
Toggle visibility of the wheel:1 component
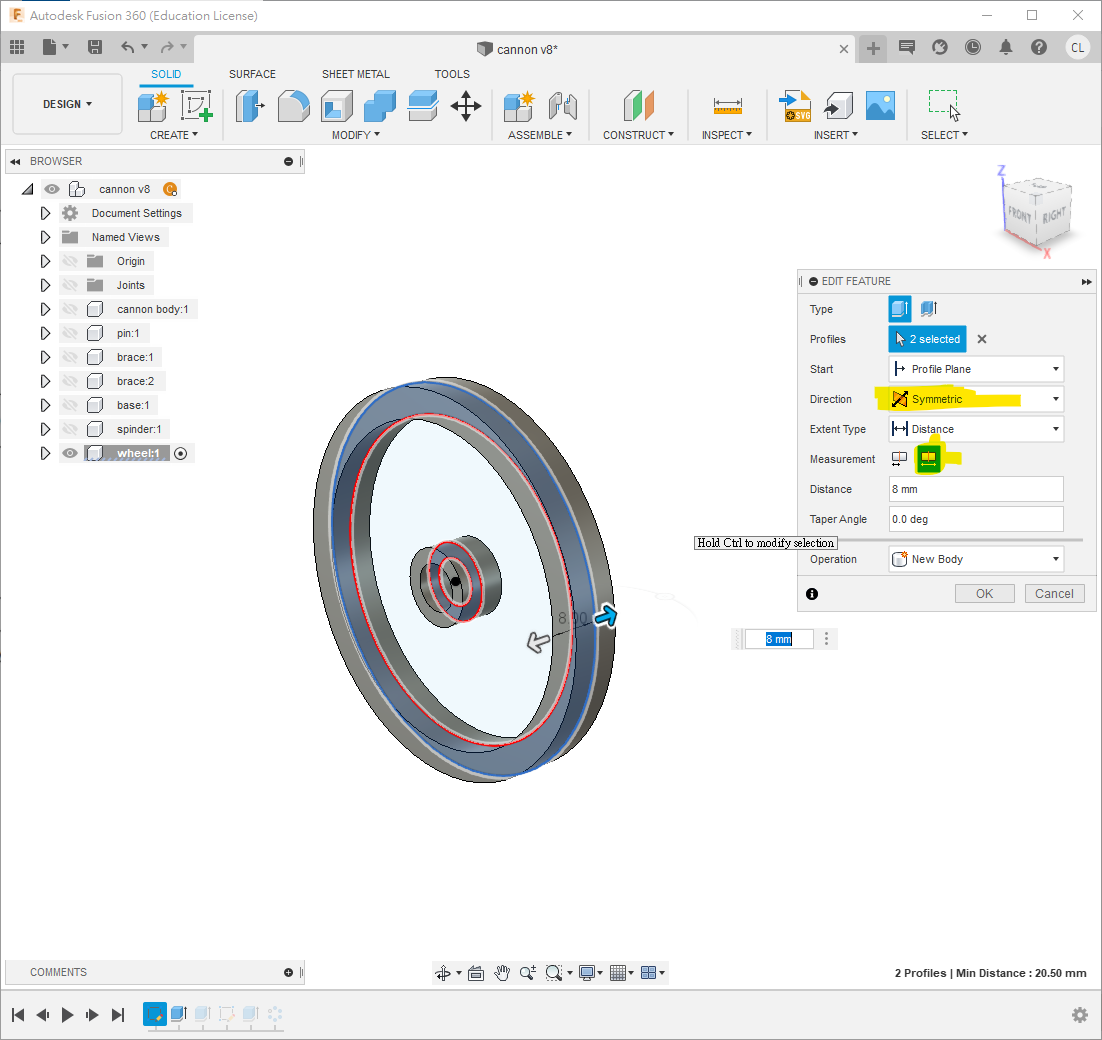pyautogui.click(x=70, y=453)
